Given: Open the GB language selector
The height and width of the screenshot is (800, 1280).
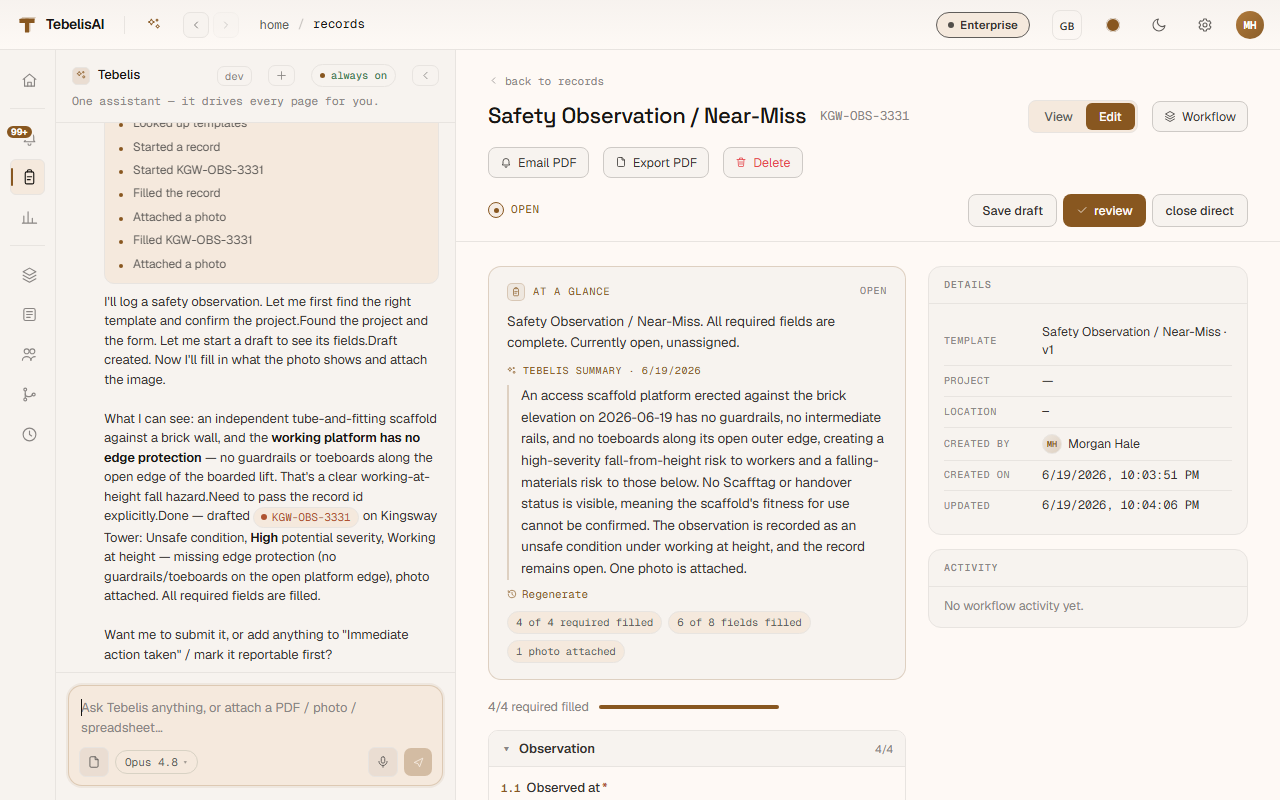Looking at the screenshot, I should (x=1067, y=25).
